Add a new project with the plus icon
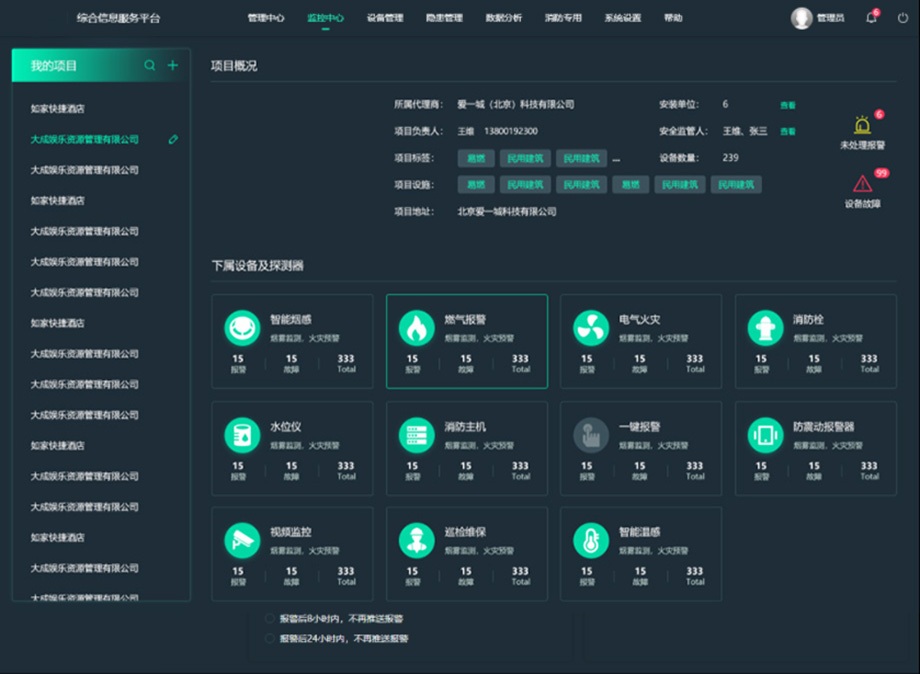 pyautogui.click(x=172, y=66)
